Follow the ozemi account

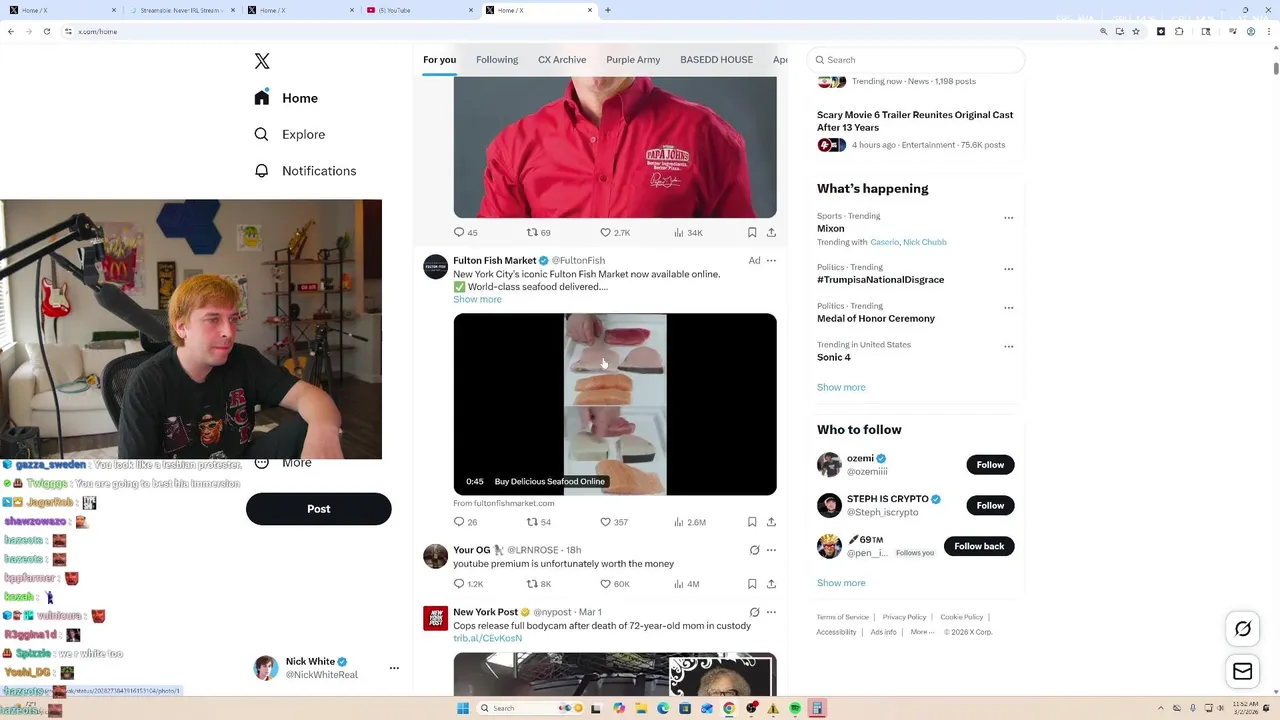tap(990, 465)
